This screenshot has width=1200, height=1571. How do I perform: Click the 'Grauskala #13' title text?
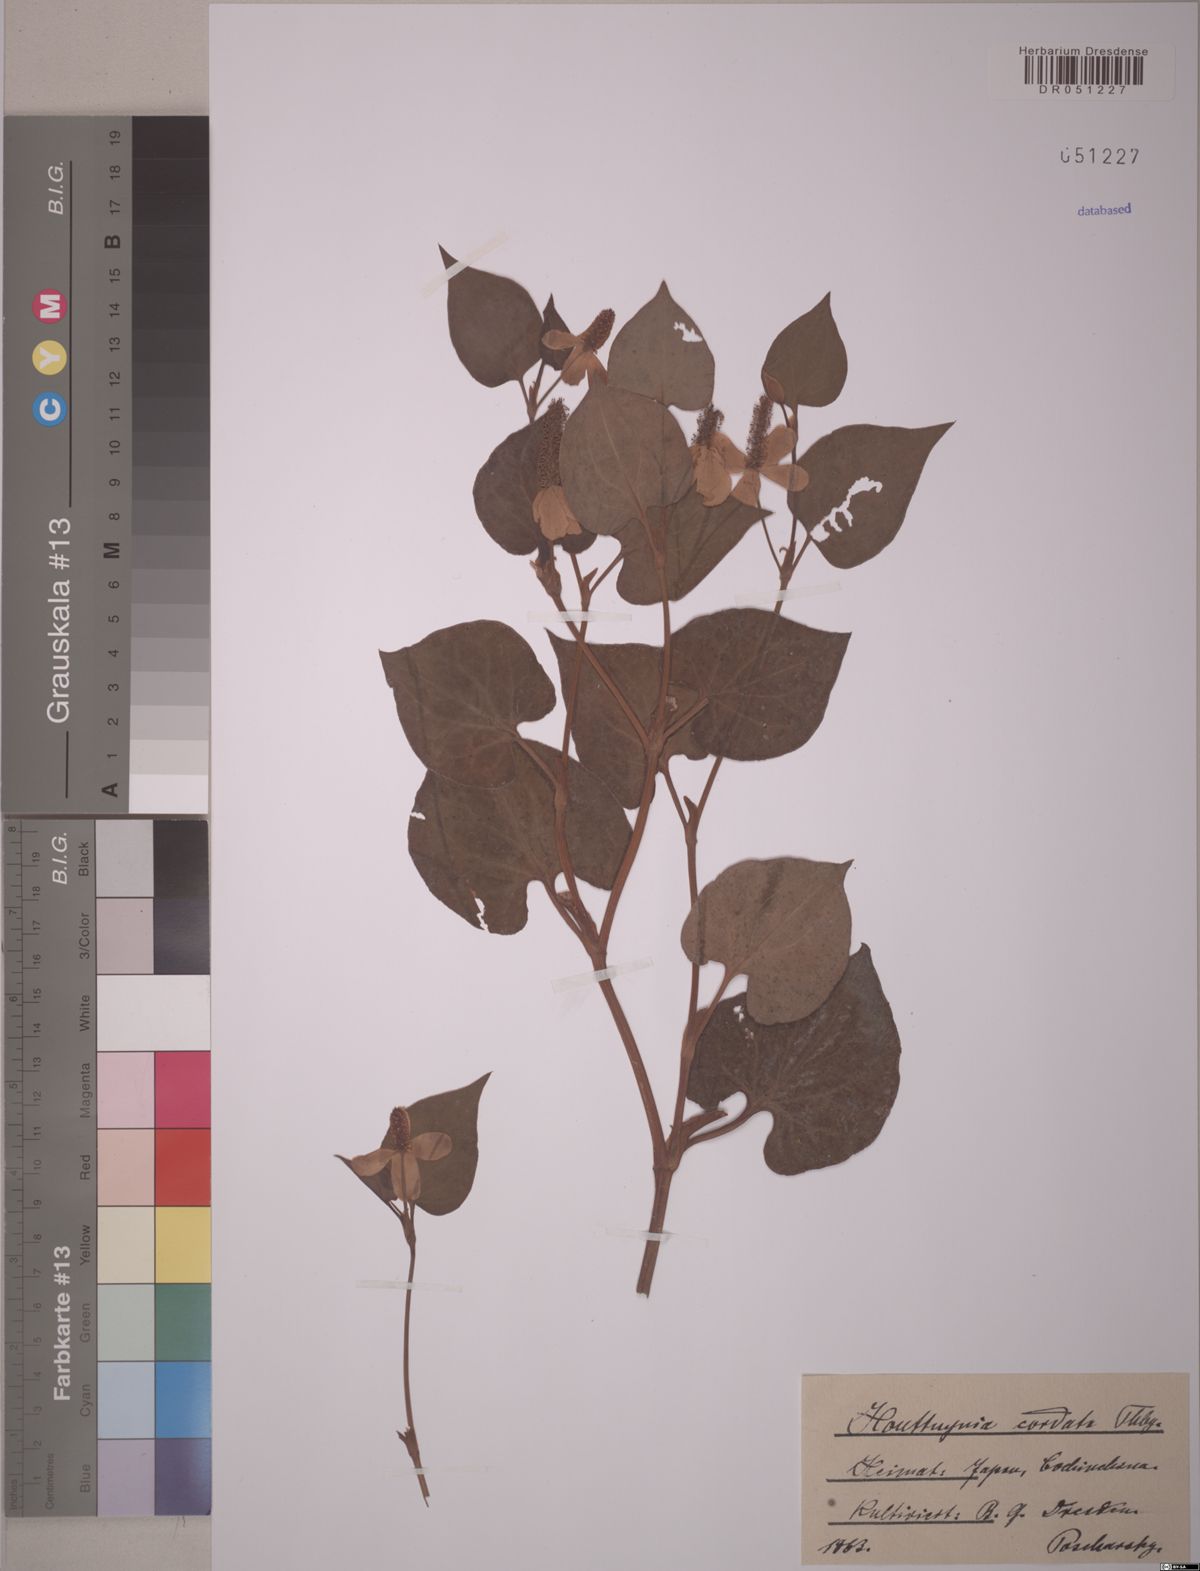pyautogui.click(x=59, y=620)
